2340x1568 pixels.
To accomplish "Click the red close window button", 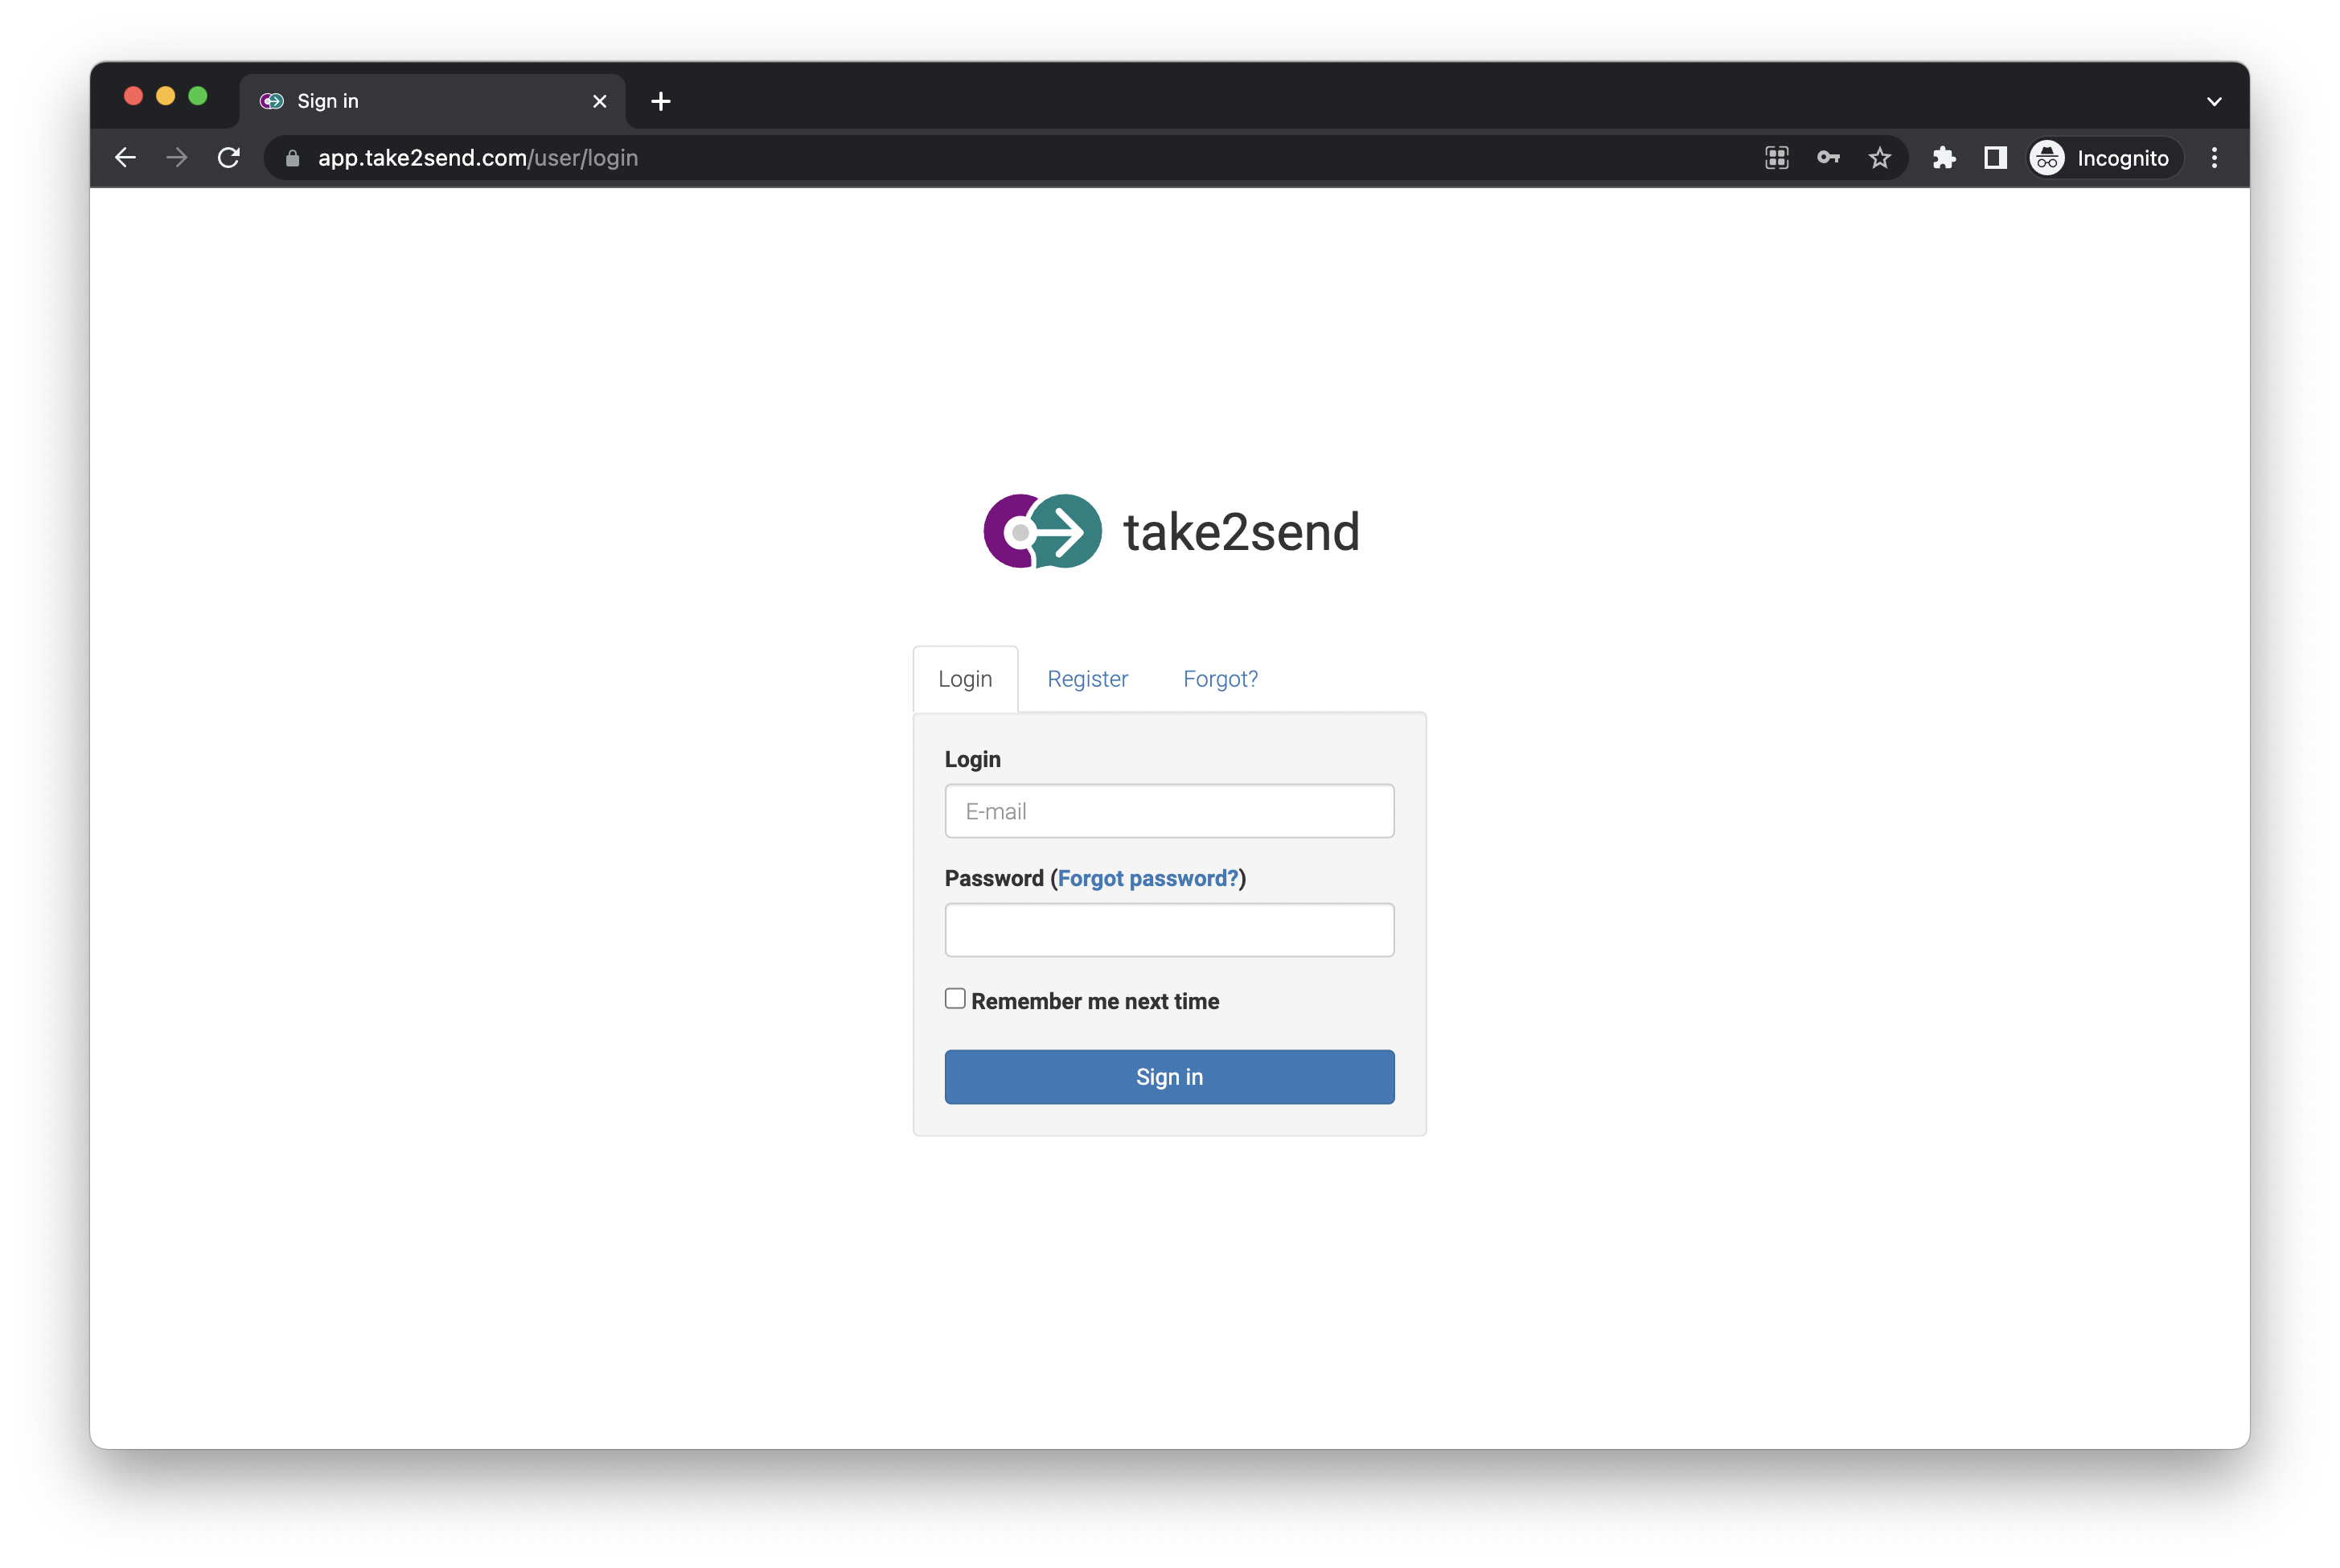I will [133, 96].
